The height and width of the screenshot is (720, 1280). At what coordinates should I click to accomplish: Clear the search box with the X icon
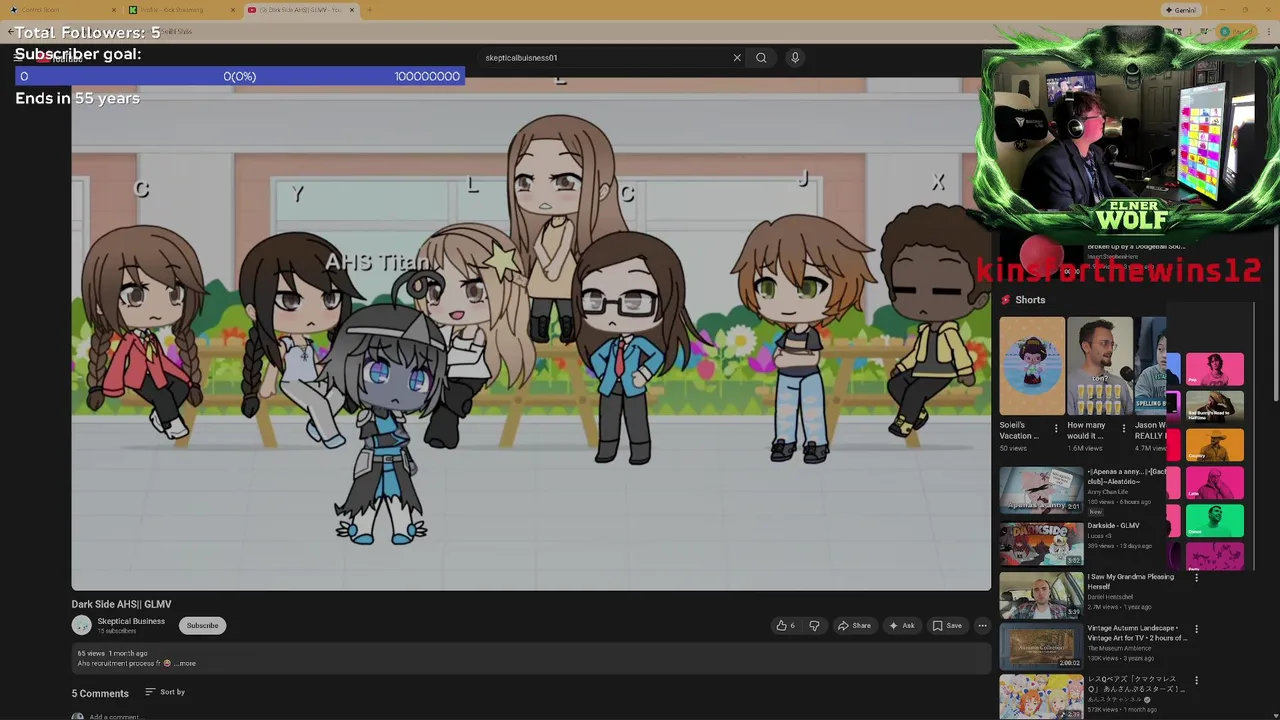(x=737, y=58)
